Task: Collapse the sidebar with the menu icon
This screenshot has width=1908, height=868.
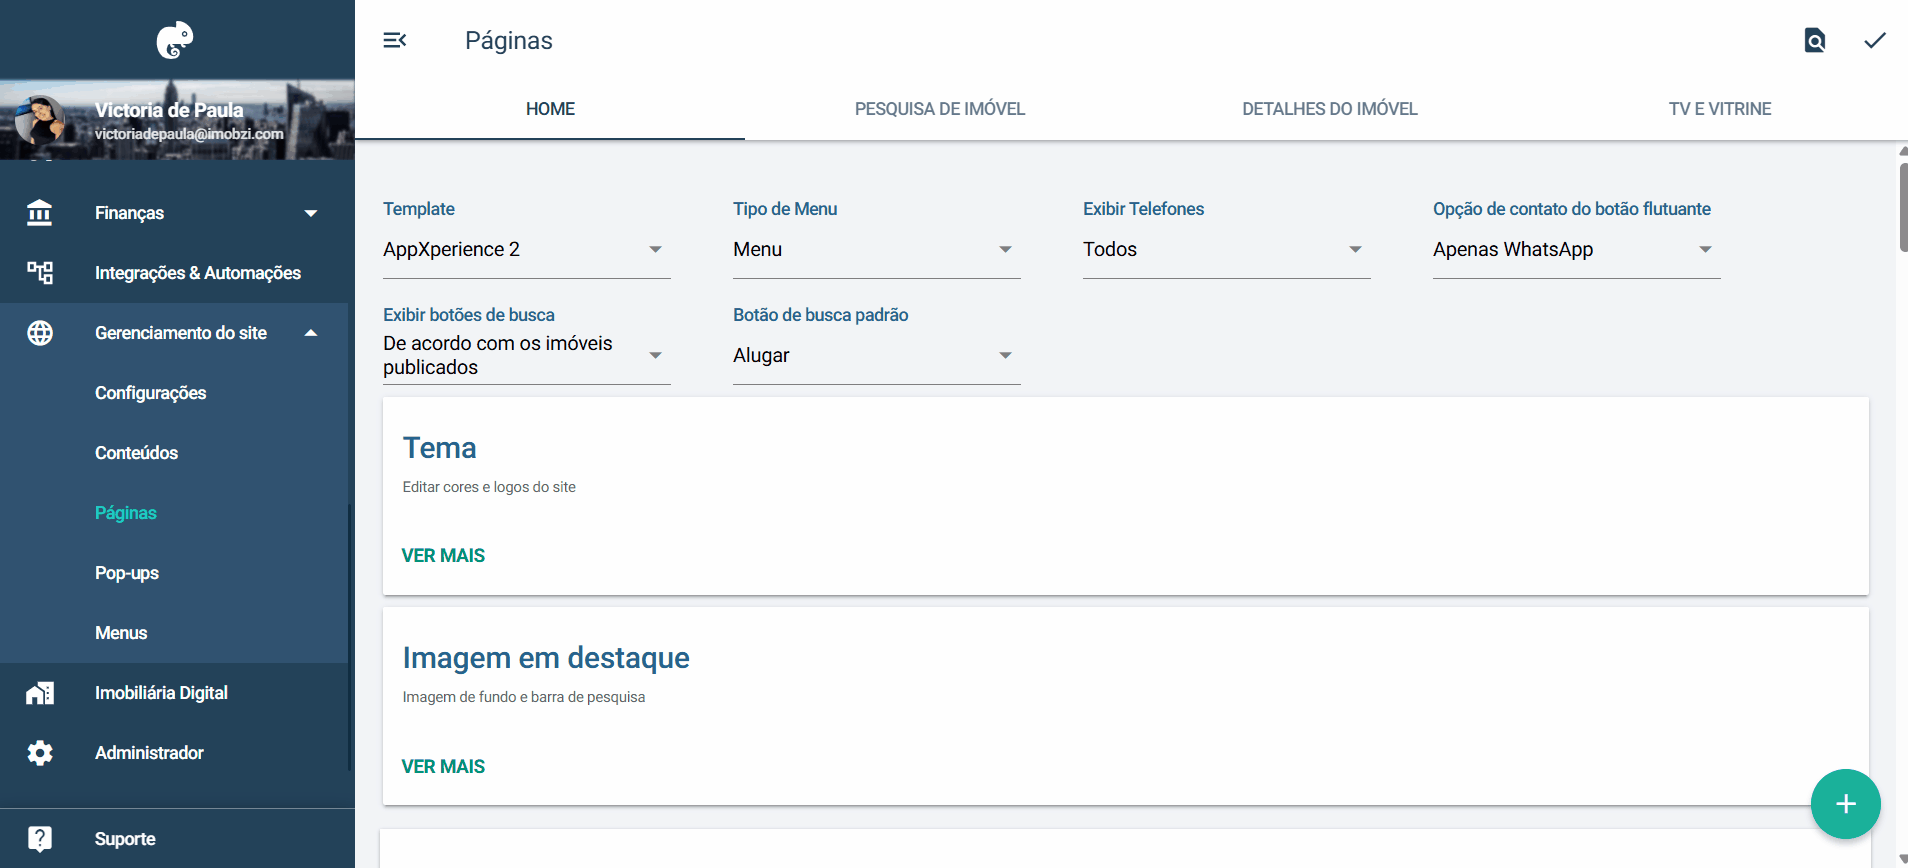Action: 395,40
